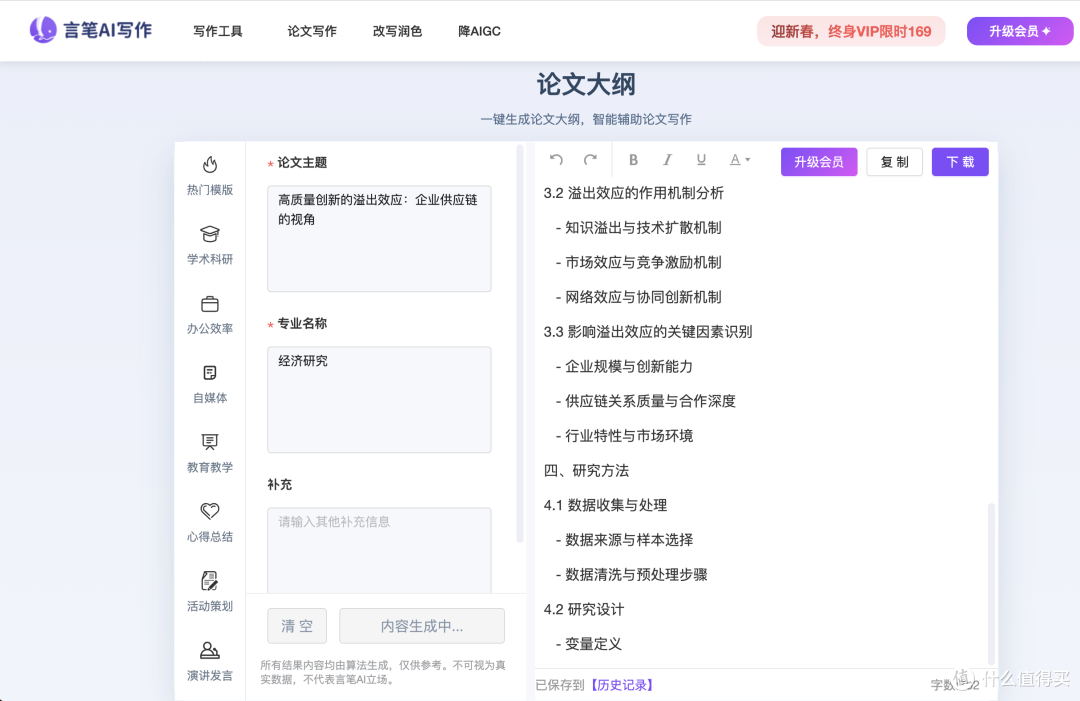
Task: Redo the last edit in editor
Action: pyautogui.click(x=590, y=160)
